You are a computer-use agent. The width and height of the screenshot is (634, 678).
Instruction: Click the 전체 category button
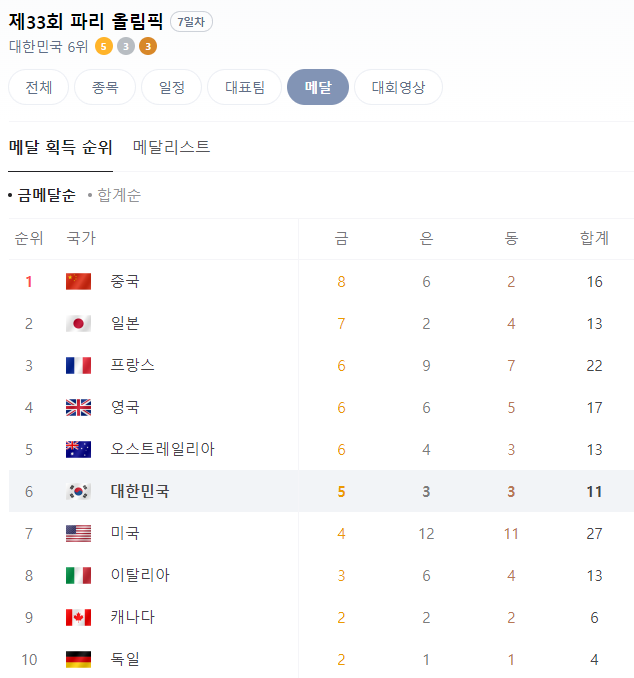click(x=38, y=87)
